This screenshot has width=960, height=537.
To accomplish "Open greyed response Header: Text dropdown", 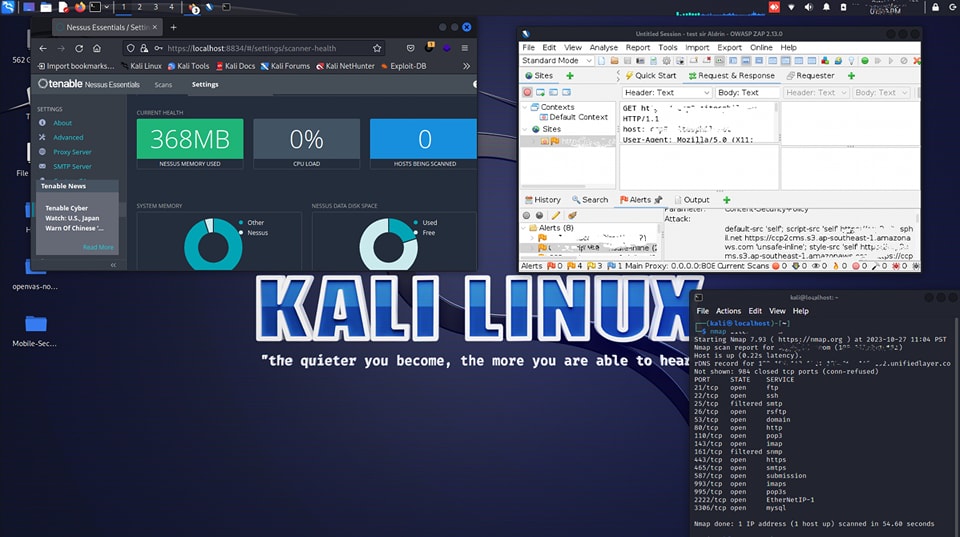I will (816, 92).
